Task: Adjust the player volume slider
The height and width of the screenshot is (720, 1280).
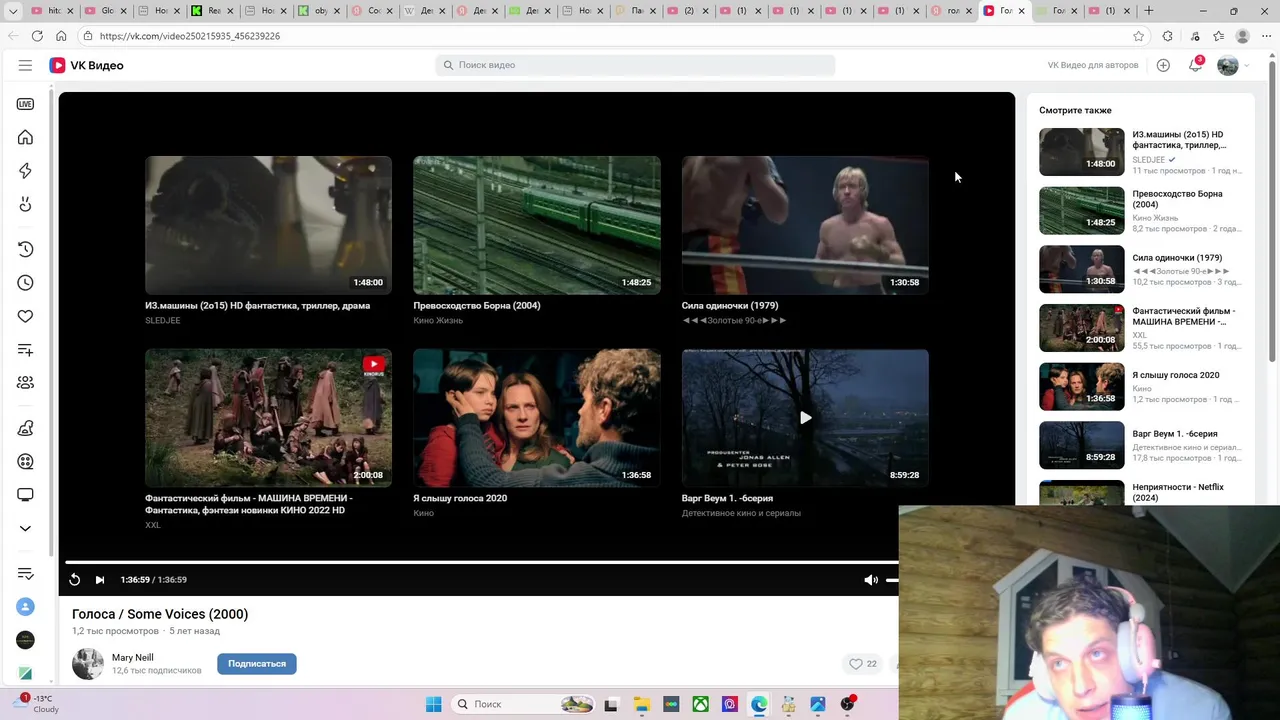Action: pyautogui.click(x=892, y=580)
